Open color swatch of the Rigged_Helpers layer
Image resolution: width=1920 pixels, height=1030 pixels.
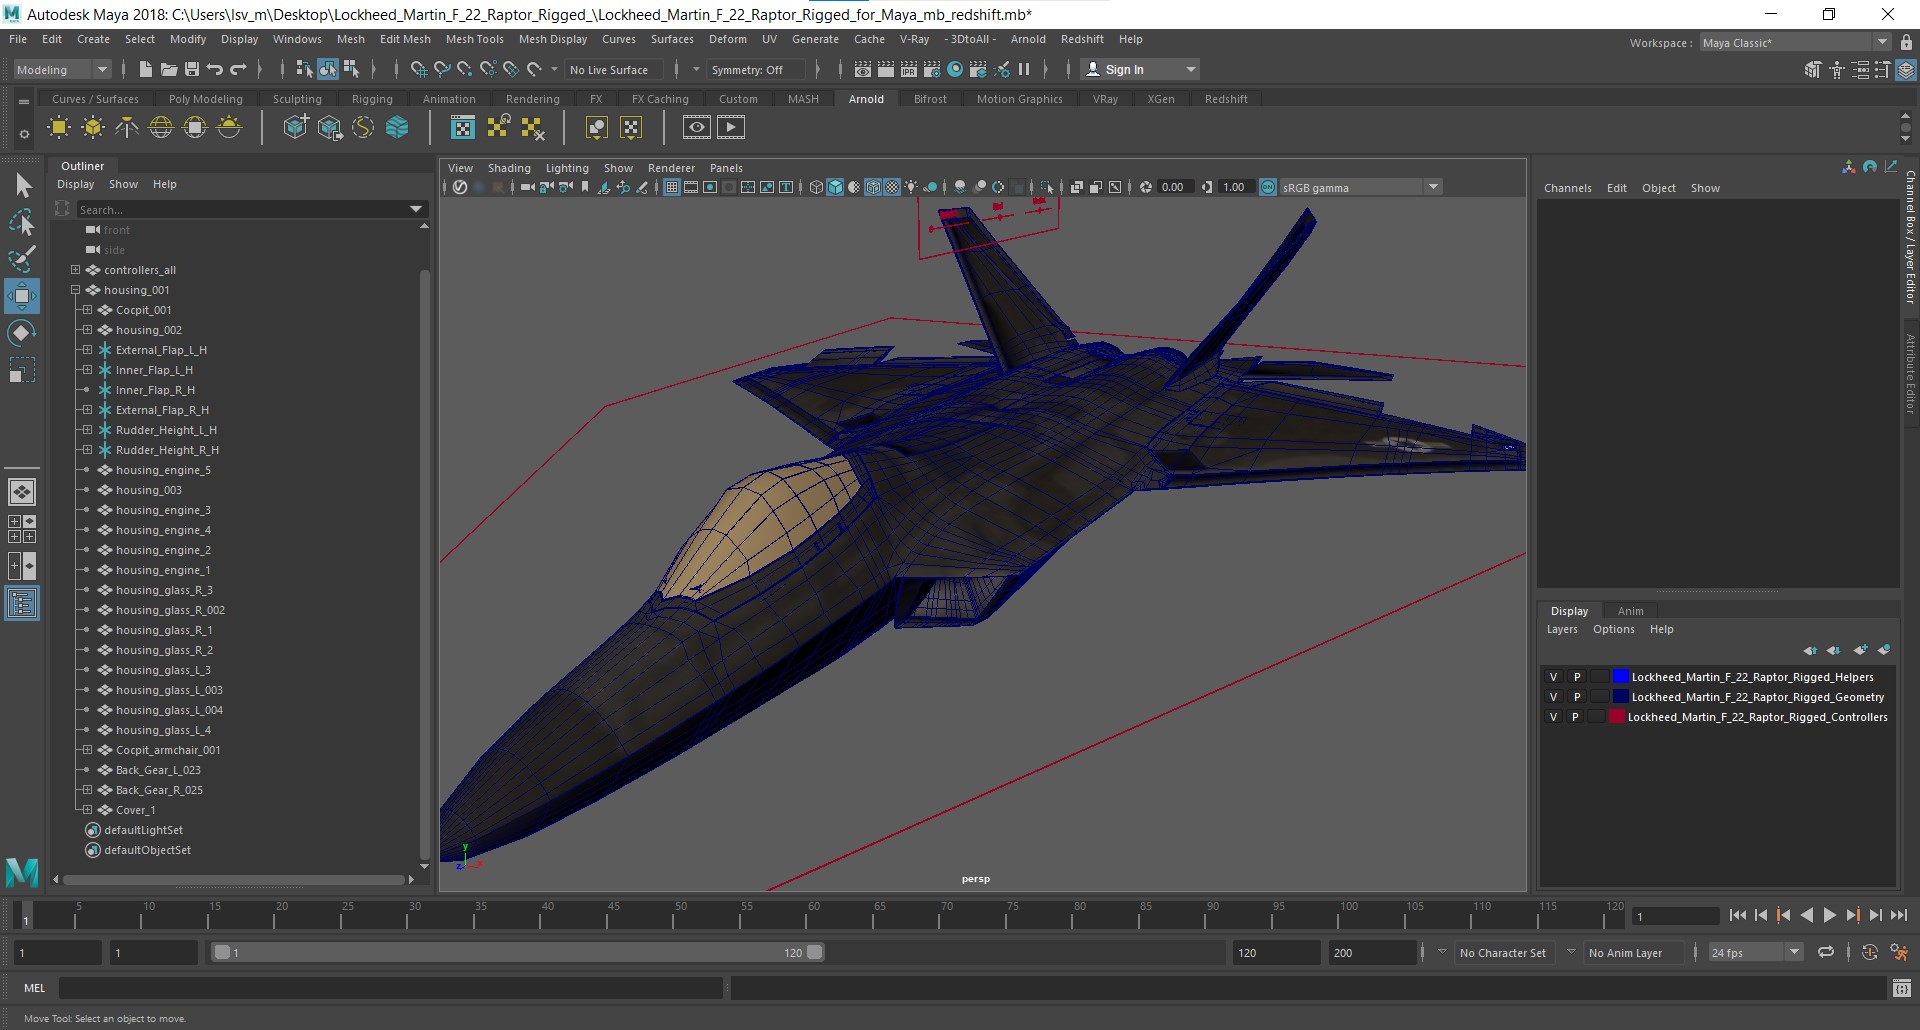click(1620, 677)
